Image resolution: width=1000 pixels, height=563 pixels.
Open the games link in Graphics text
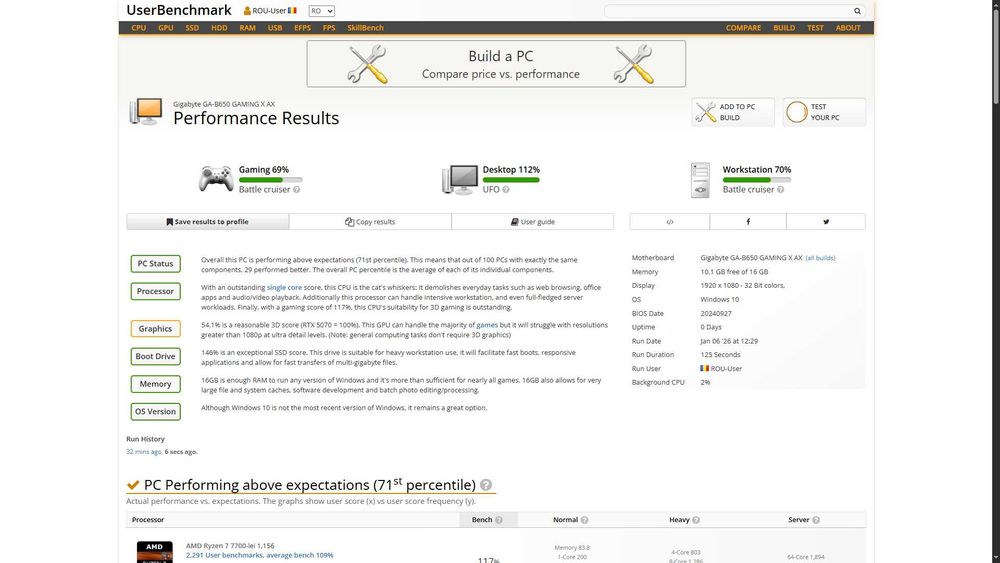[x=487, y=325]
